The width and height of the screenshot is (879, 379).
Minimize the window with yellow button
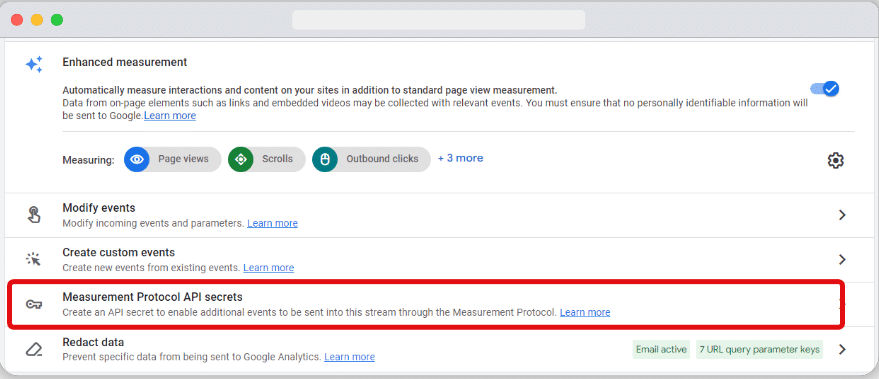[37, 20]
